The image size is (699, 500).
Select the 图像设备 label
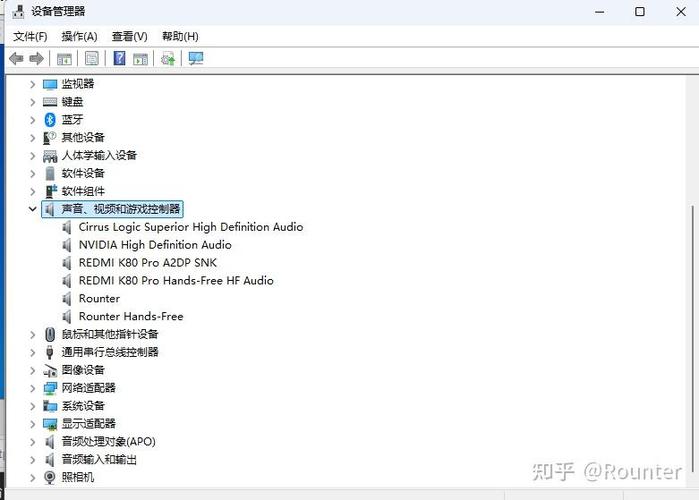click(x=83, y=370)
